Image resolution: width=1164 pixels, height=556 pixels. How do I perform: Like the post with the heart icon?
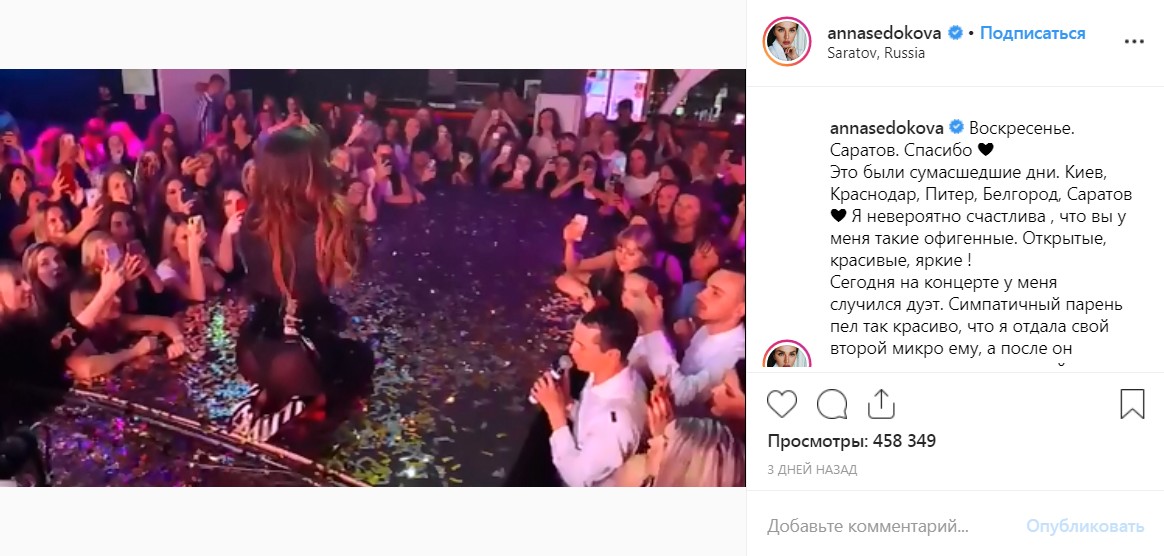pyautogui.click(x=782, y=405)
